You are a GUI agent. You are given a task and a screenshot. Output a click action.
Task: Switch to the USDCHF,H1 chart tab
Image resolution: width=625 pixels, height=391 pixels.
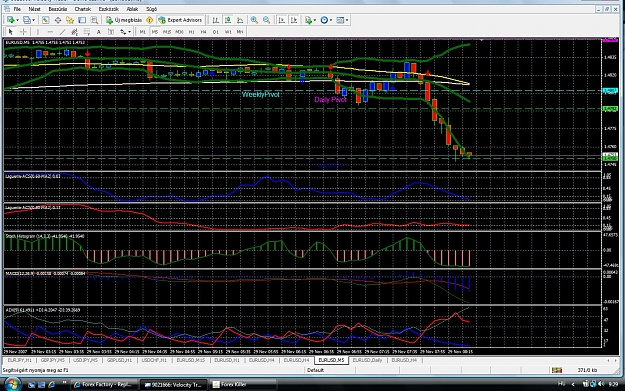pos(154,360)
